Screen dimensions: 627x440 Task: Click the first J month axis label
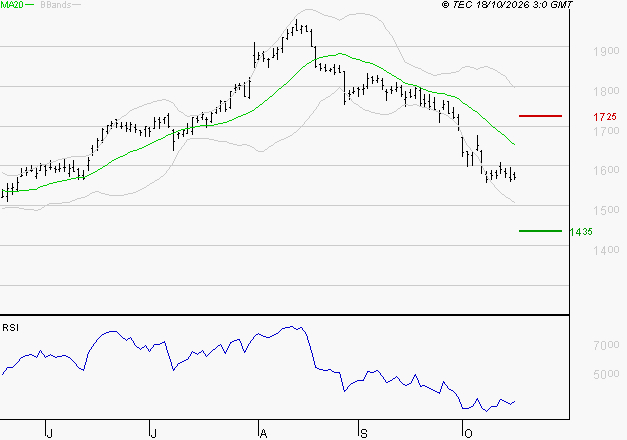pyautogui.click(x=50, y=433)
